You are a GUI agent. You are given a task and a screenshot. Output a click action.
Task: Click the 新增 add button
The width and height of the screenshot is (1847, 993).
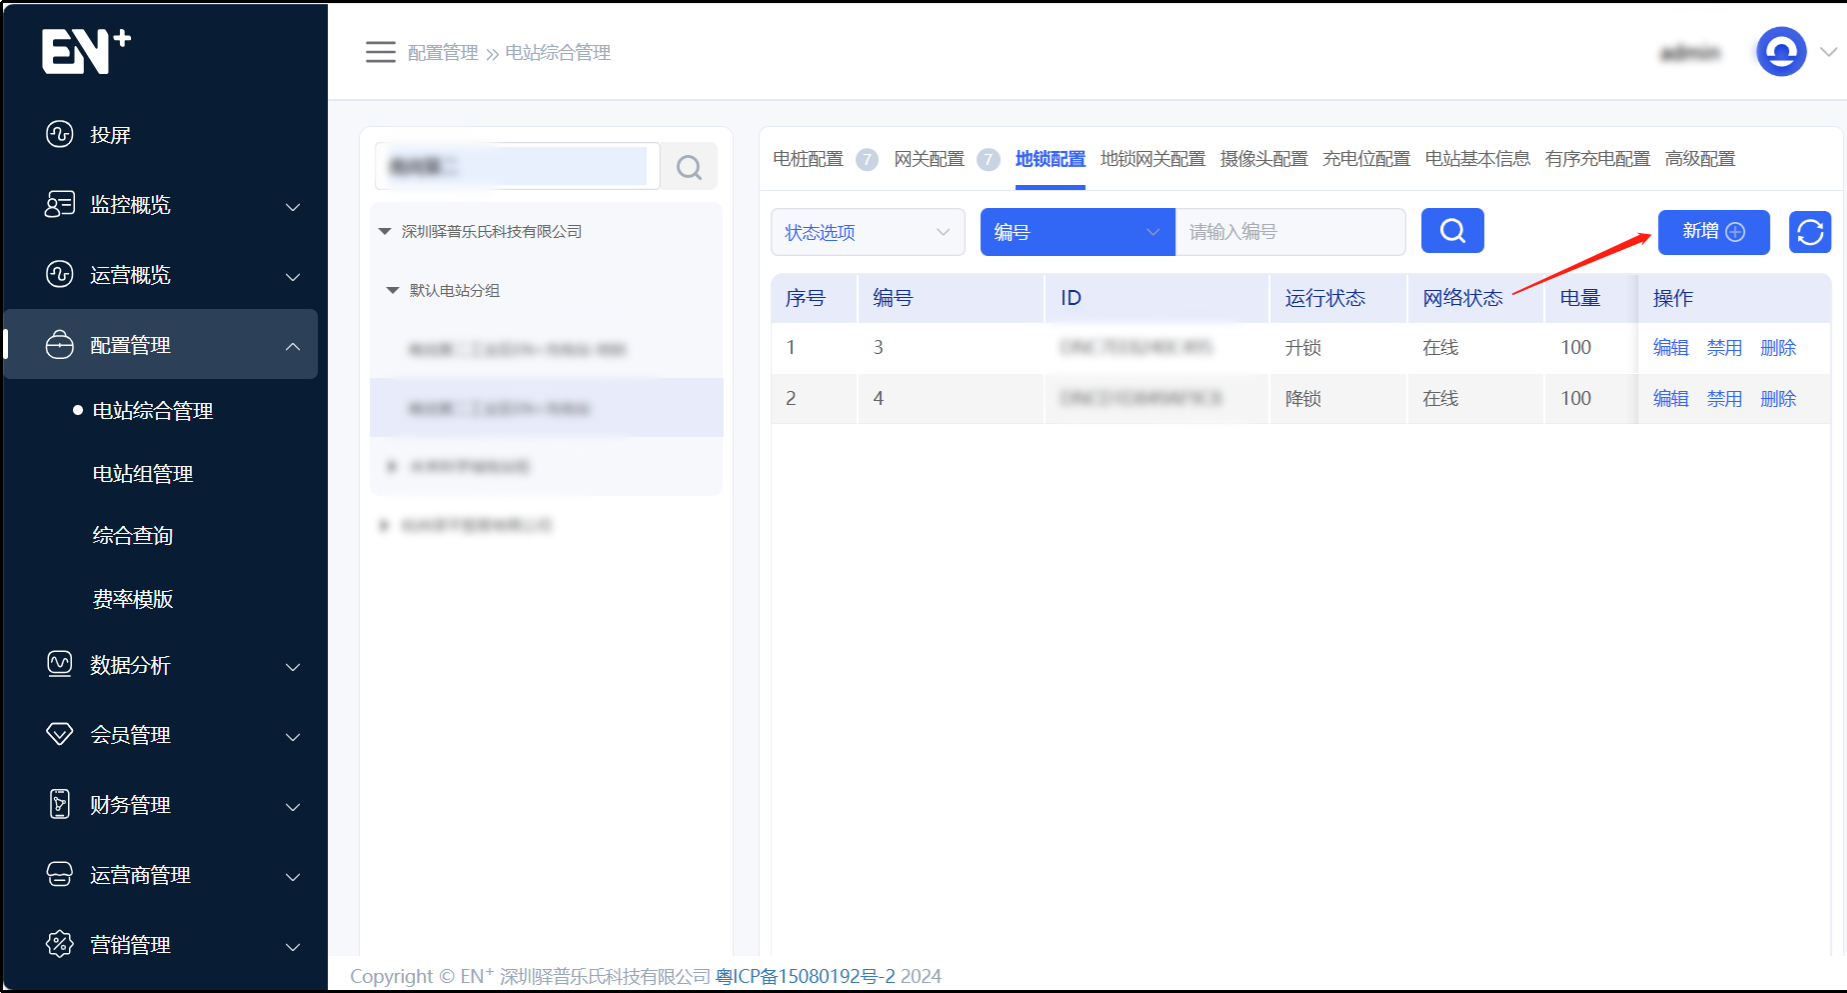1713,232
